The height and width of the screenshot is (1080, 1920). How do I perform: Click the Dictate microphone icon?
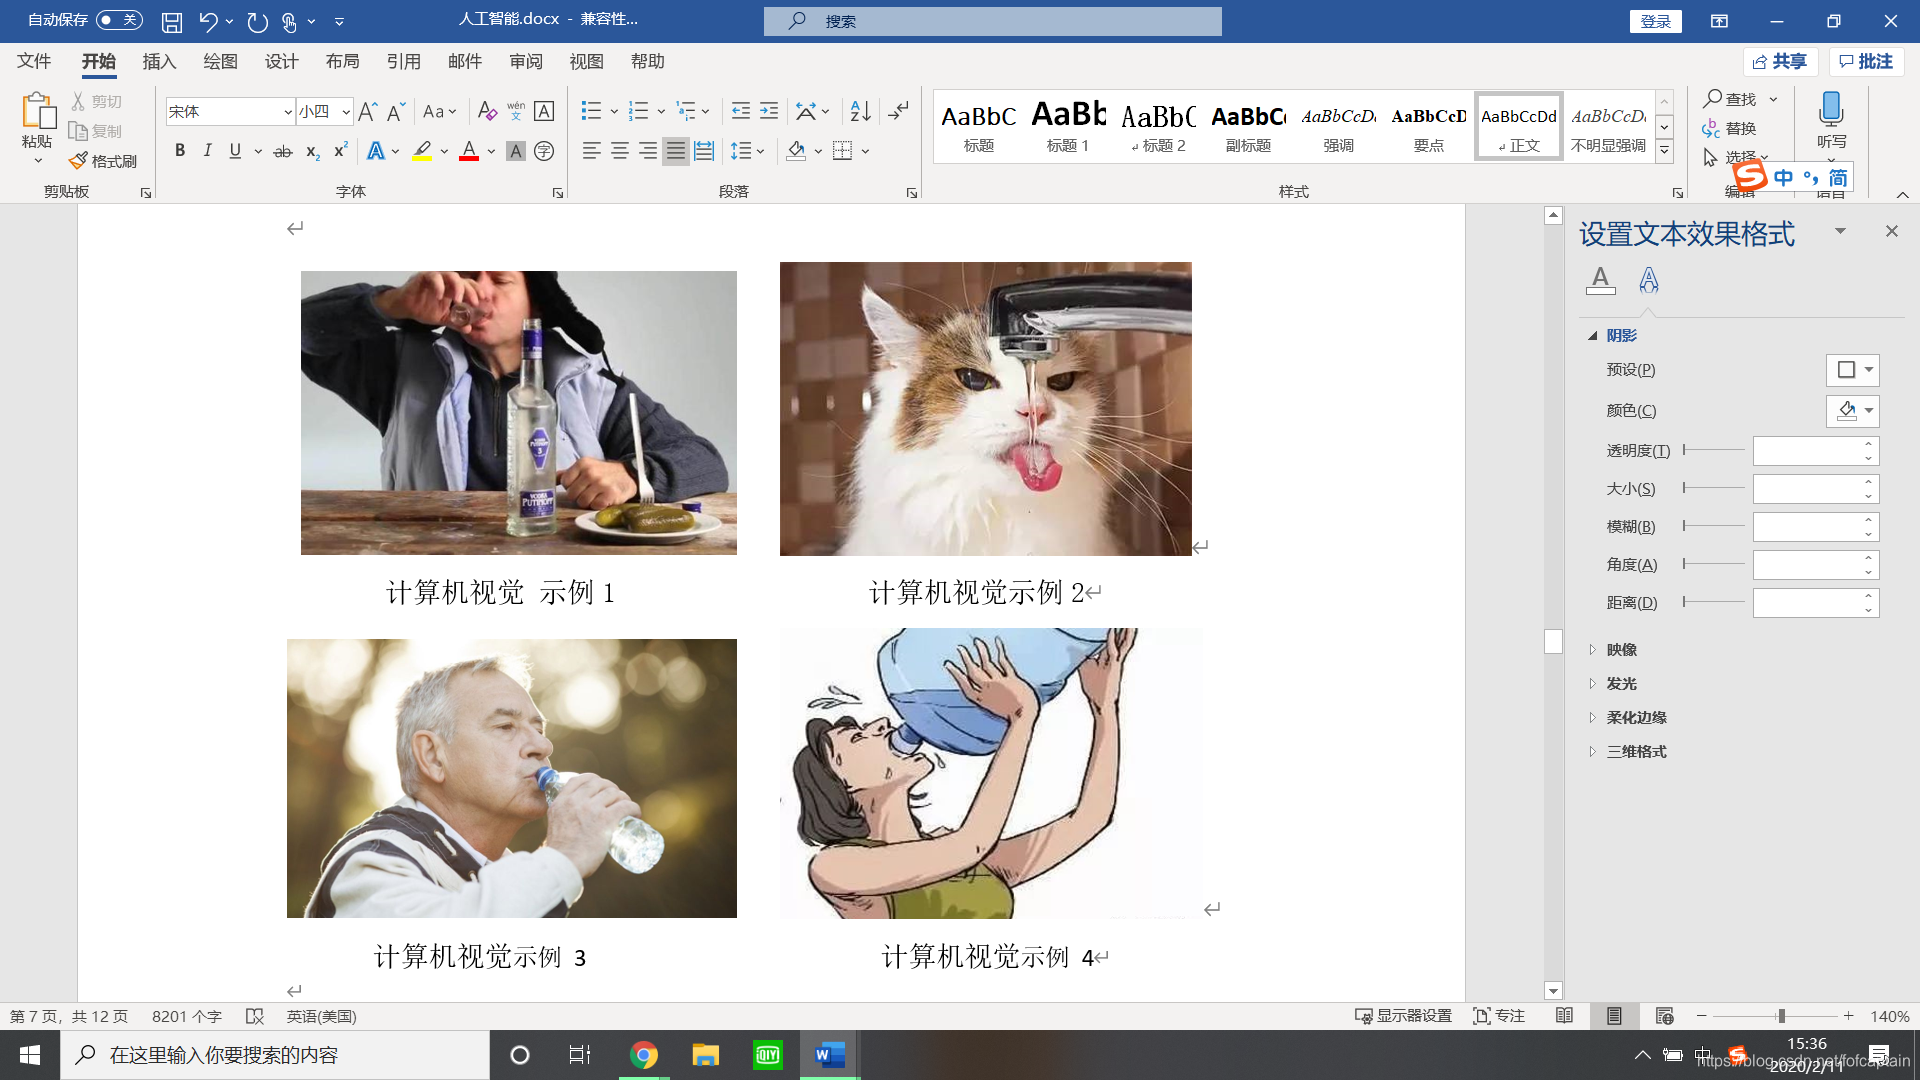tap(1831, 108)
